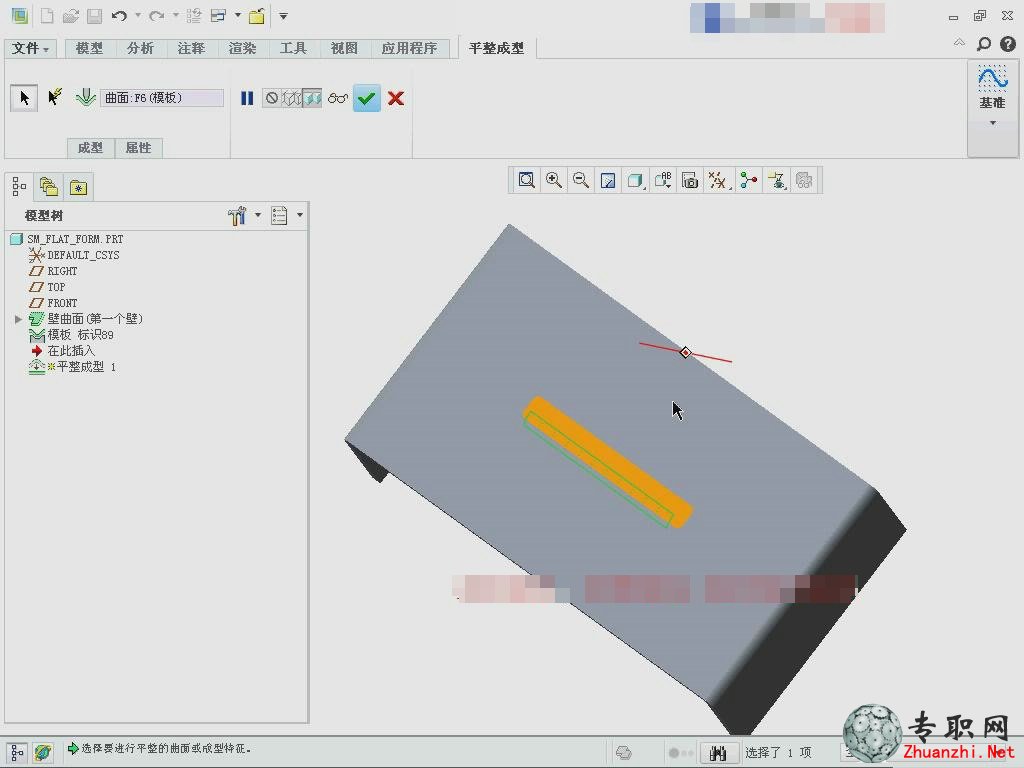Select the RIGHT datum plane

62,271
